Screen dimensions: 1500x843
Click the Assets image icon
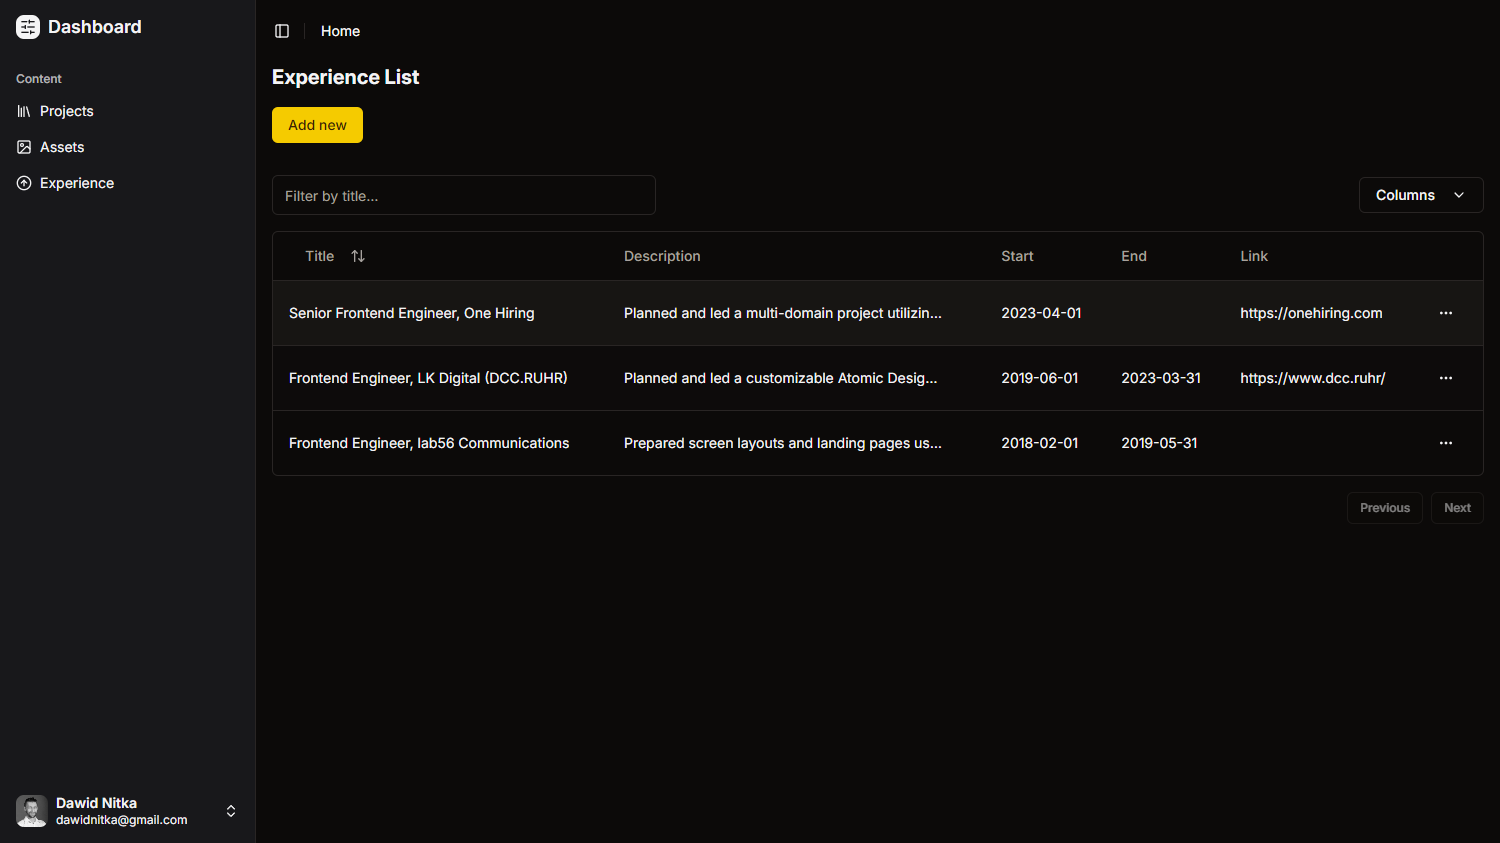tap(24, 147)
